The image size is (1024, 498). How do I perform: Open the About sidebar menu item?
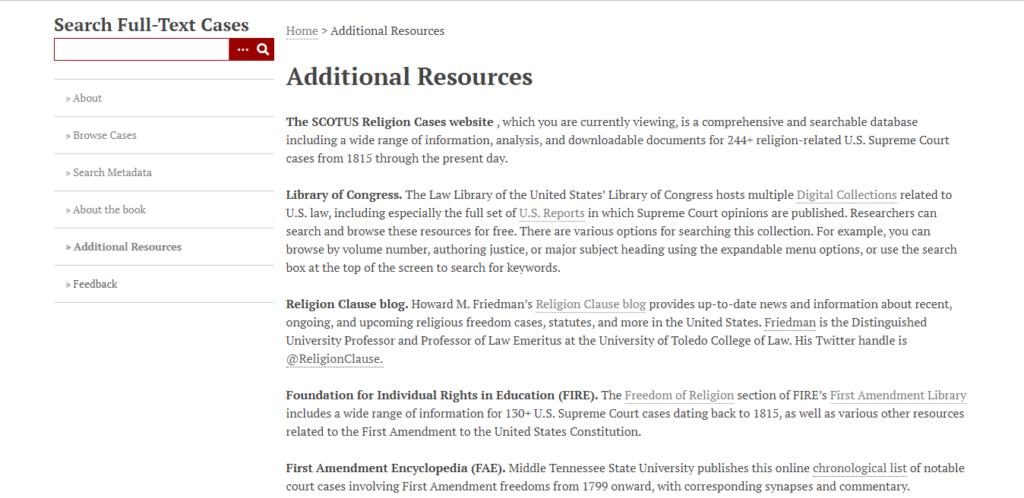click(87, 98)
